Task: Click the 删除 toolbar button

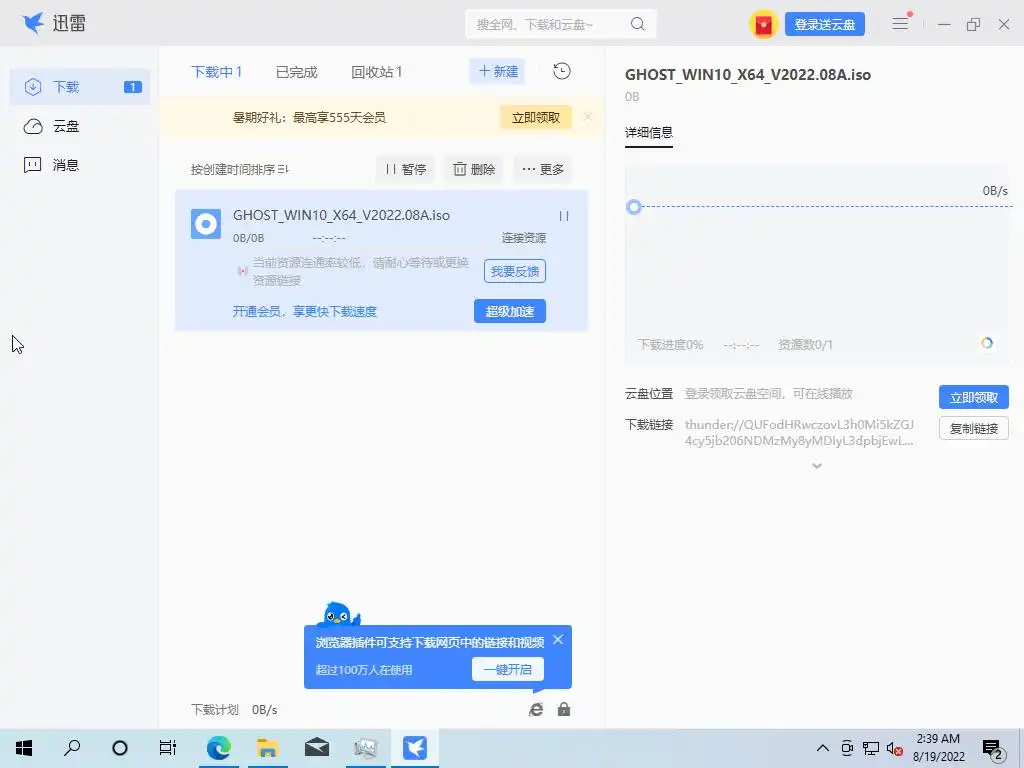Action: tap(474, 169)
